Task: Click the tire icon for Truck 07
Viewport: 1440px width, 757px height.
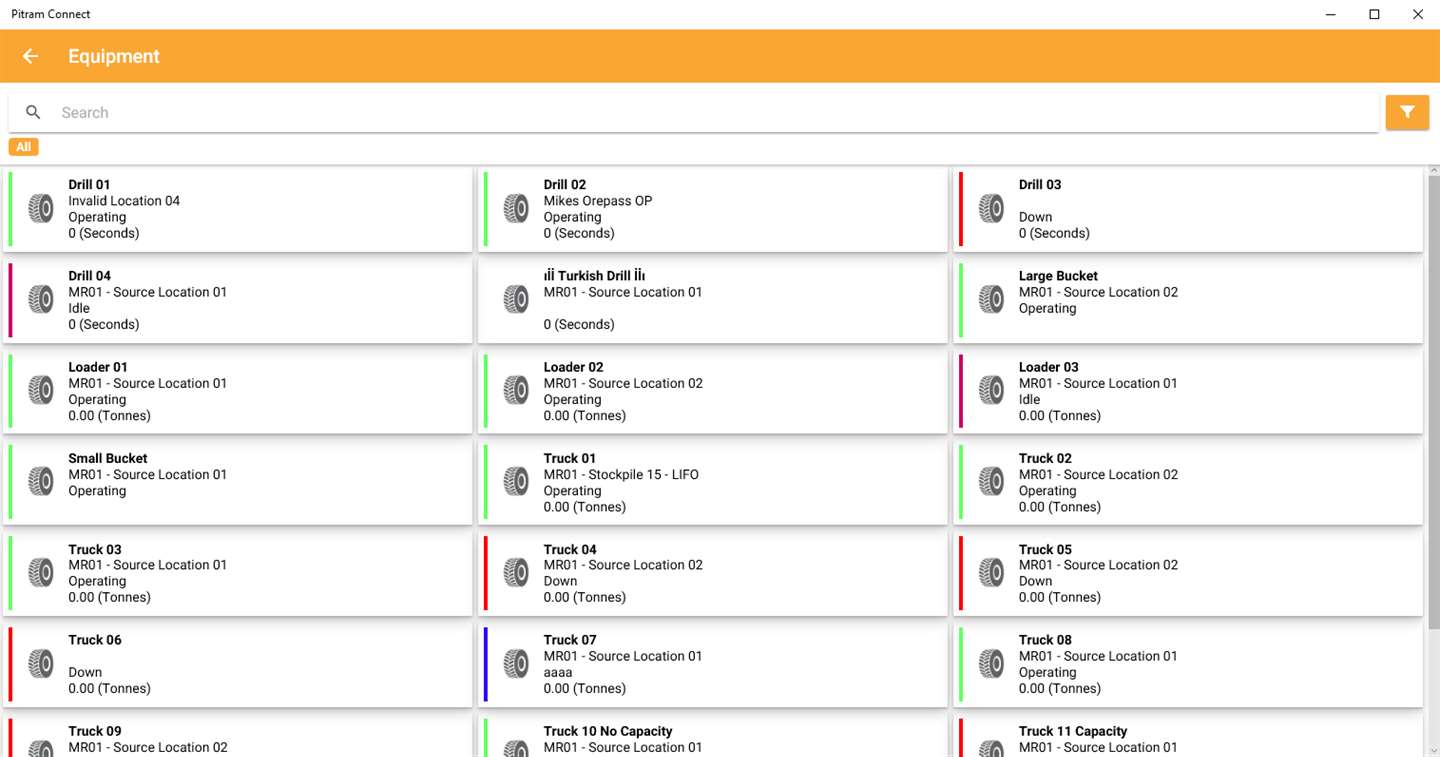Action: [x=516, y=663]
